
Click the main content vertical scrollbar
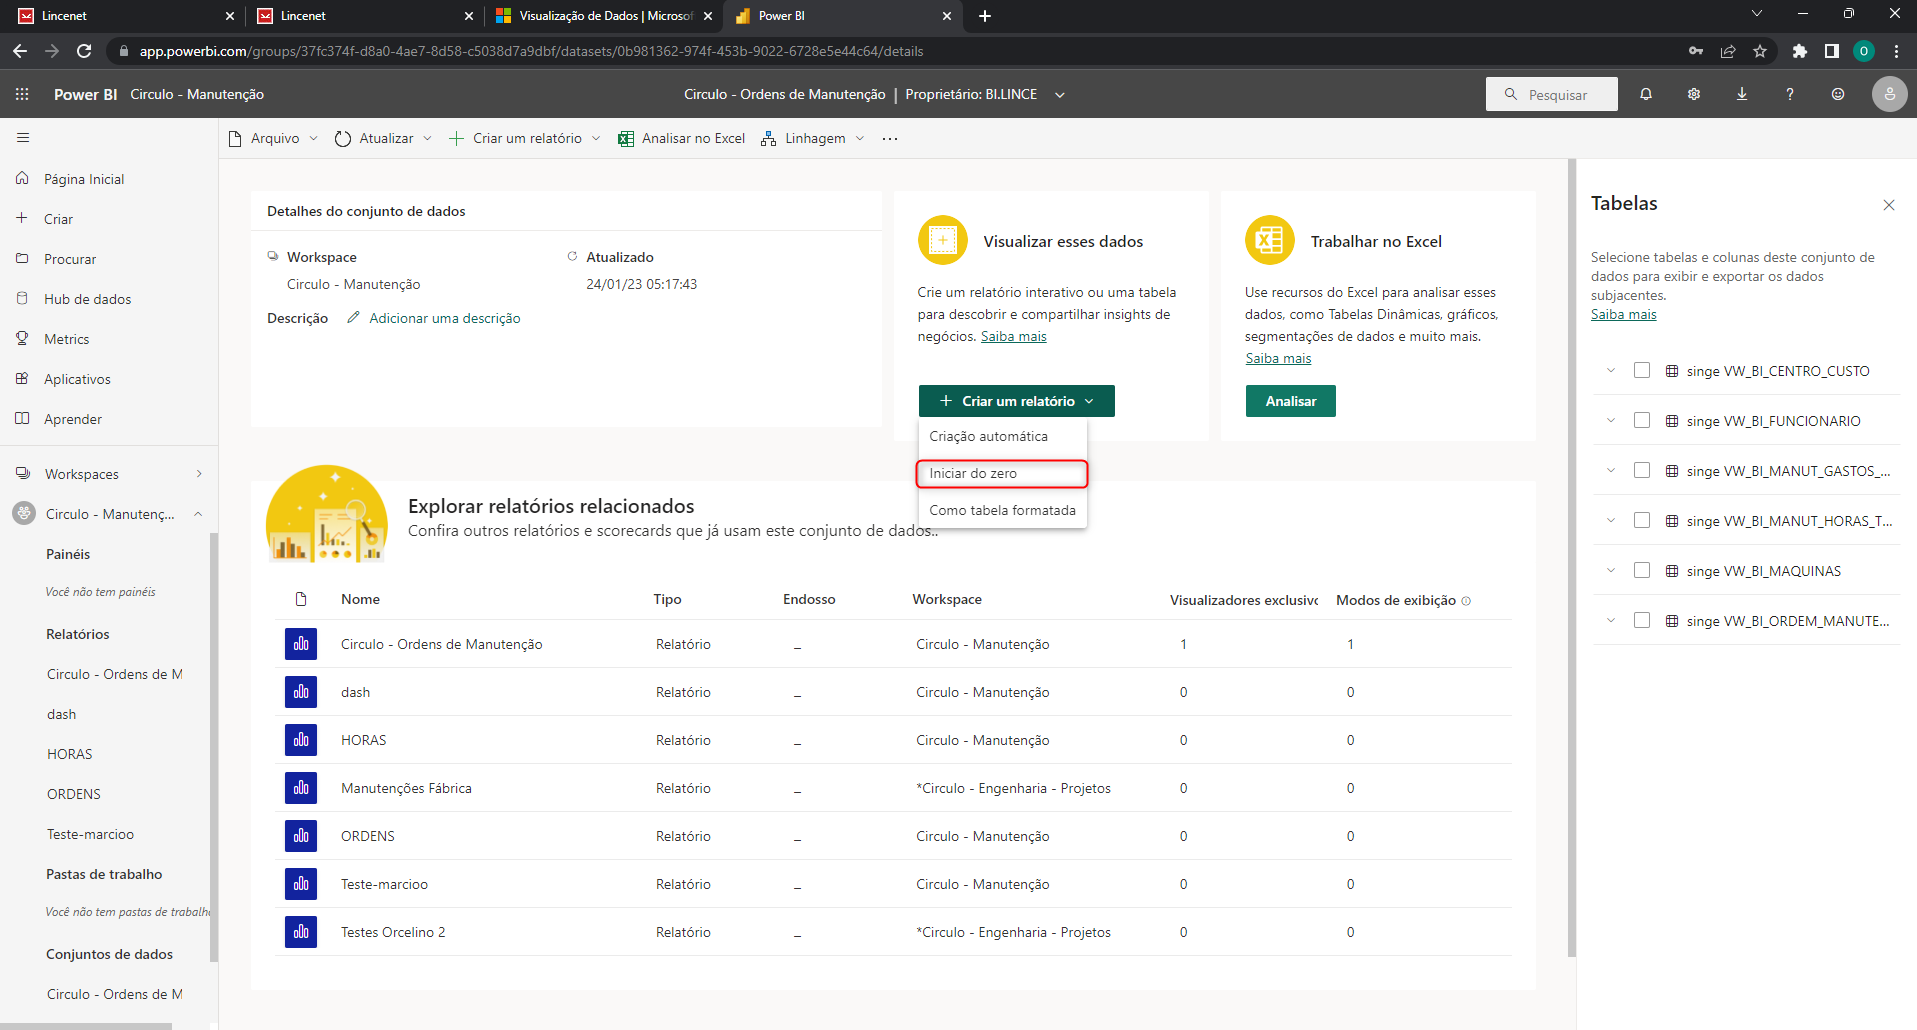pyautogui.click(x=1571, y=560)
